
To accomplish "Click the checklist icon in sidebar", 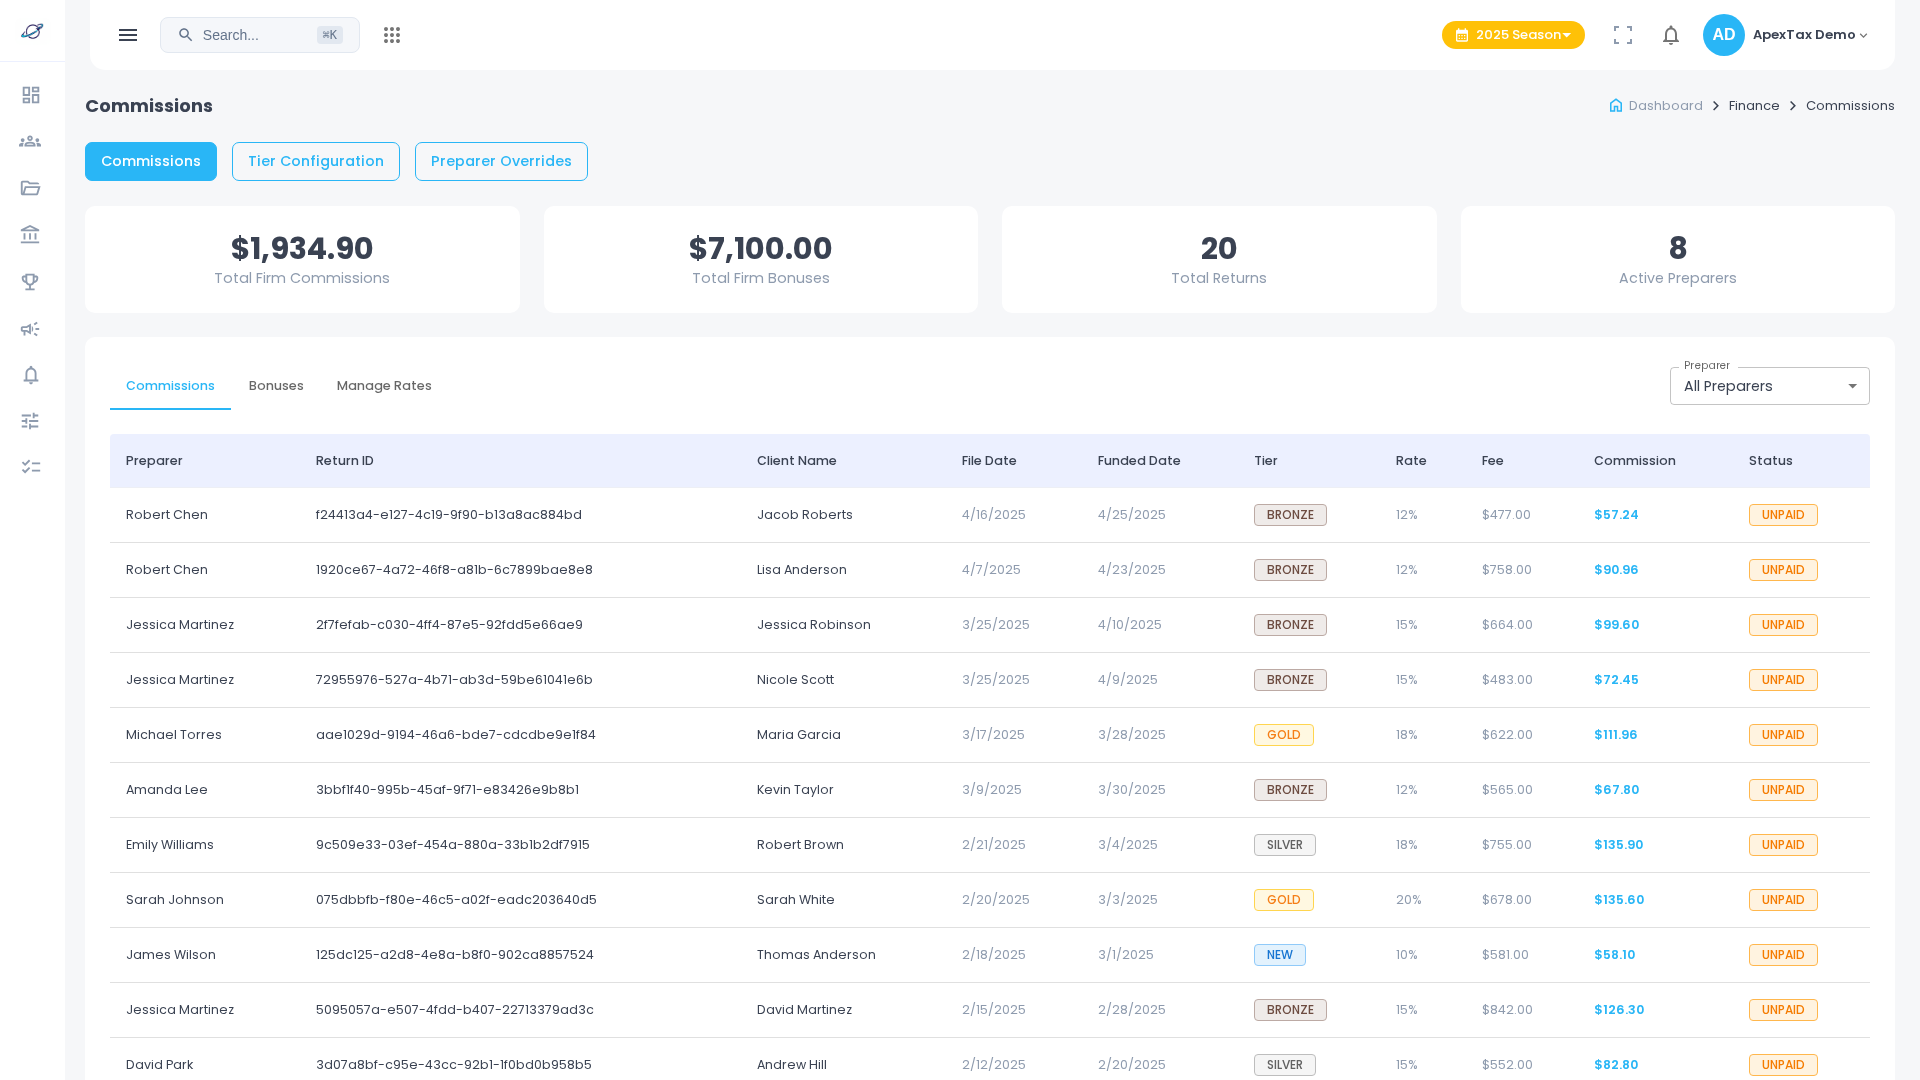I will 31,467.
